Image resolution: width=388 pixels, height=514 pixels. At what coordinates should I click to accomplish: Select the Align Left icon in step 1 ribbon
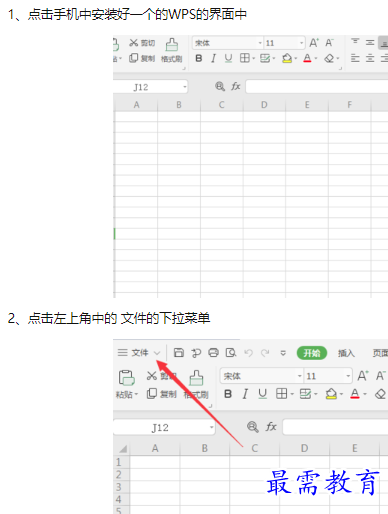(355, 58)
